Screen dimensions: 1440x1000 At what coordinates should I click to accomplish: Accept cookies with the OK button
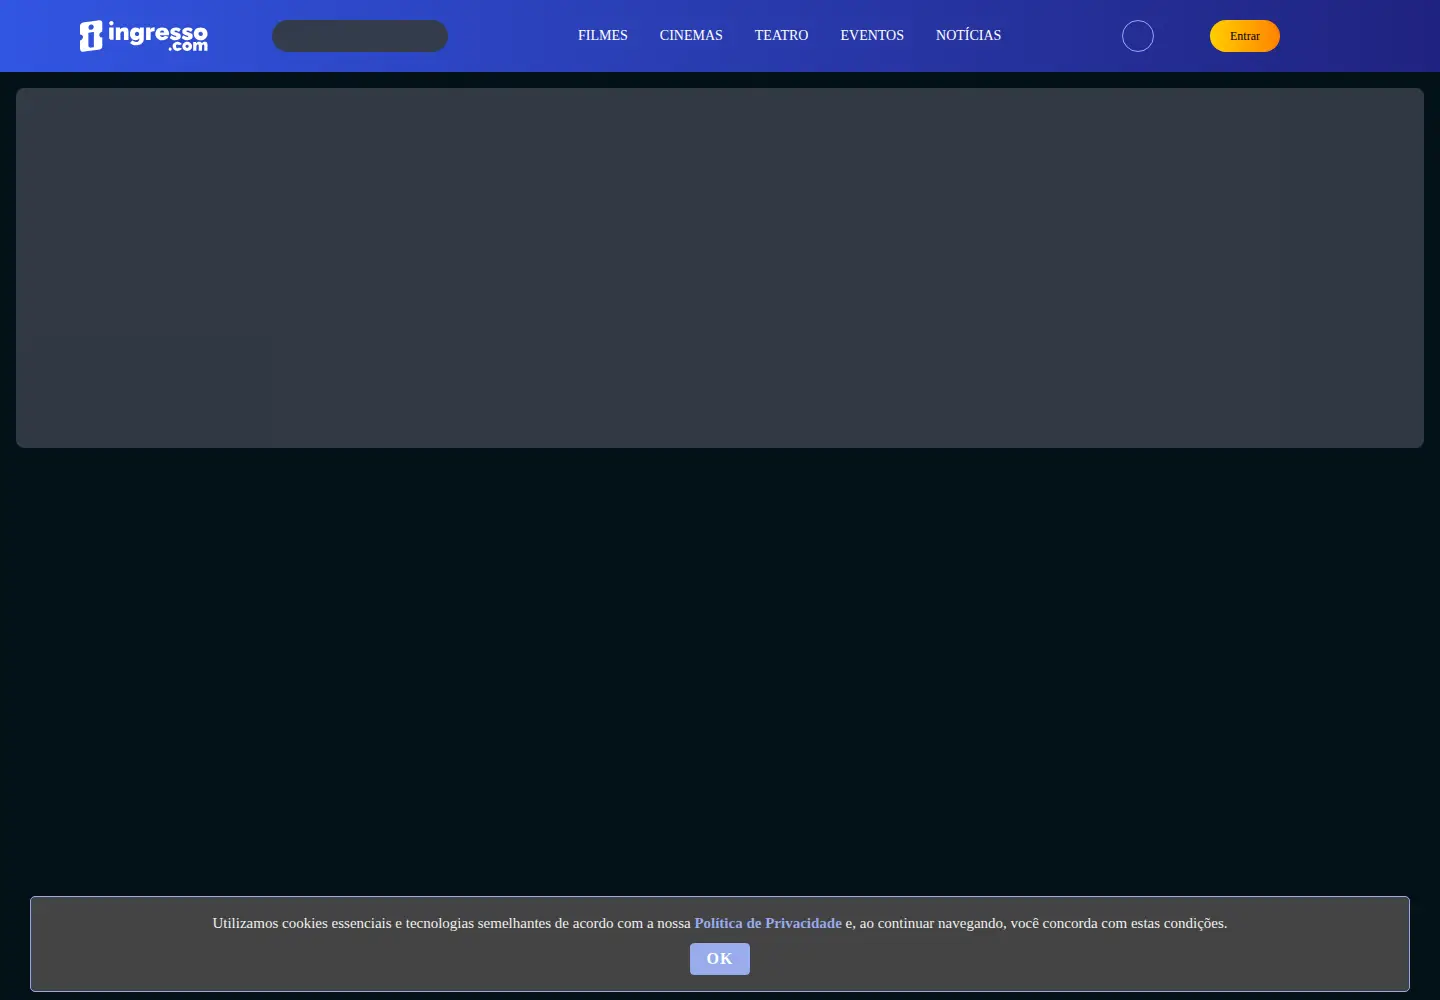[x=720, y=959]
